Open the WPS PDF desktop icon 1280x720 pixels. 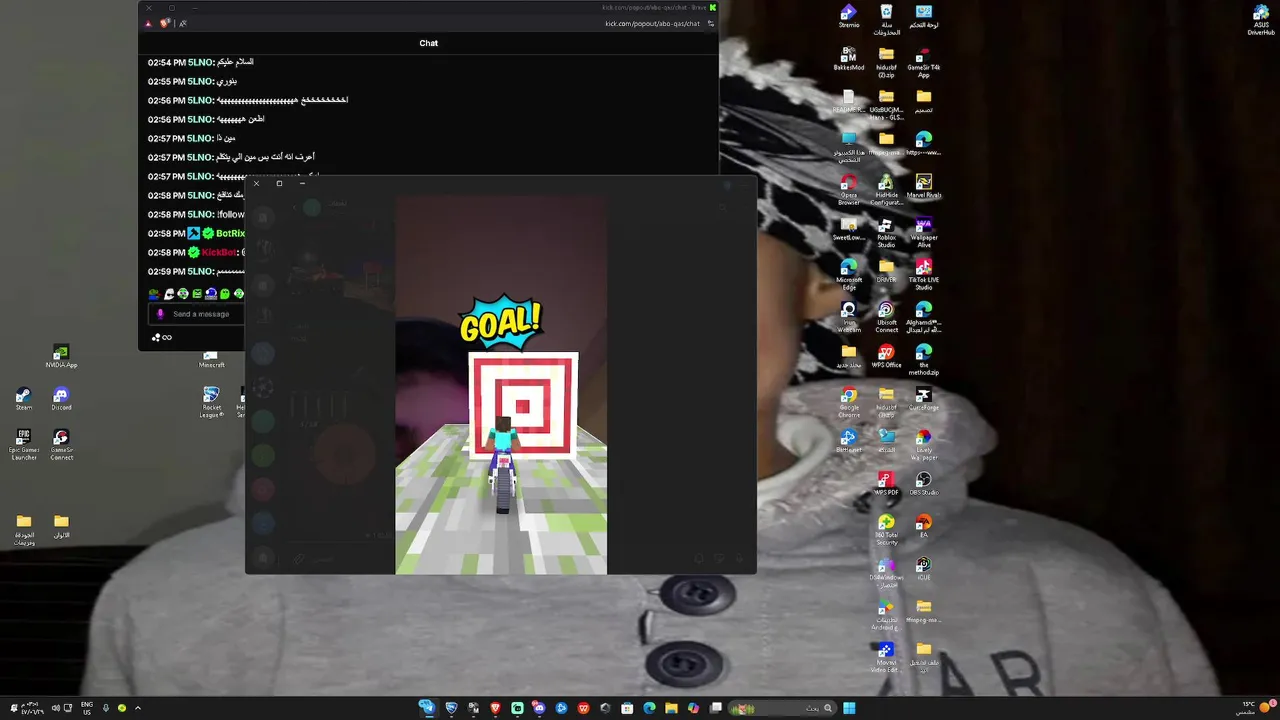tap(886, 484)
